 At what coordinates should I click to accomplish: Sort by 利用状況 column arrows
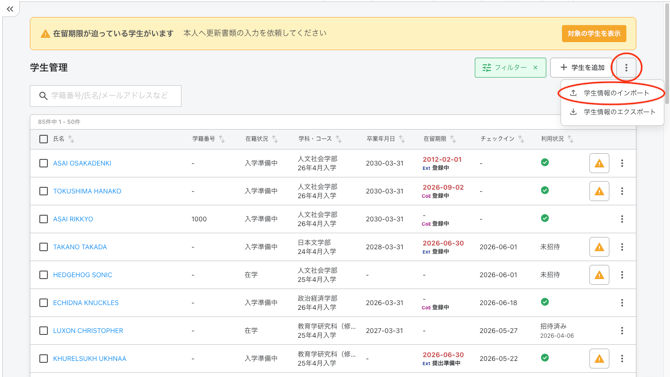point(570,139)
